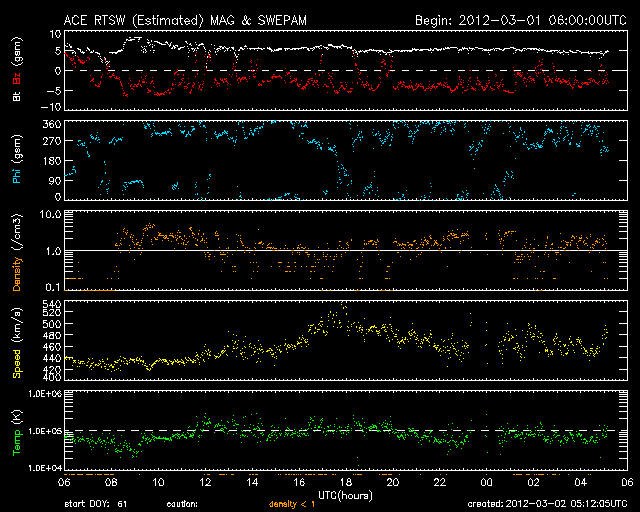Click the '500' tick on the Speed axis

pos(52,324)
